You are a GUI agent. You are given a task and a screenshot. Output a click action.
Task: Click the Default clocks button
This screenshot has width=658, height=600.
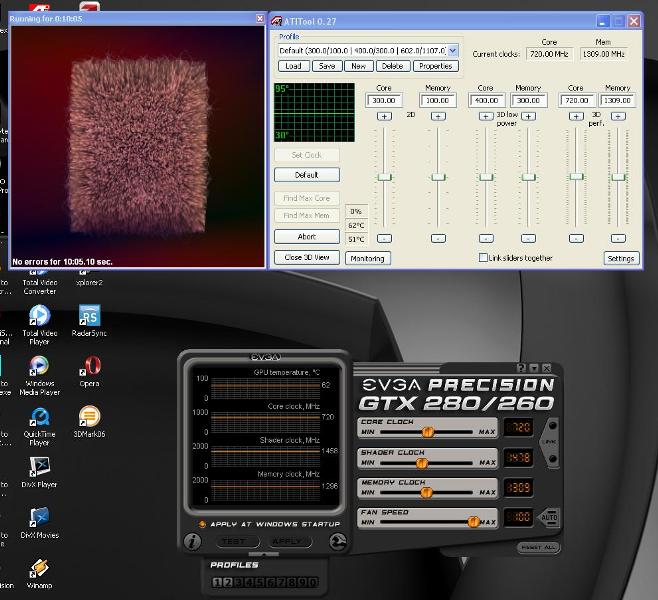(307, 175)
